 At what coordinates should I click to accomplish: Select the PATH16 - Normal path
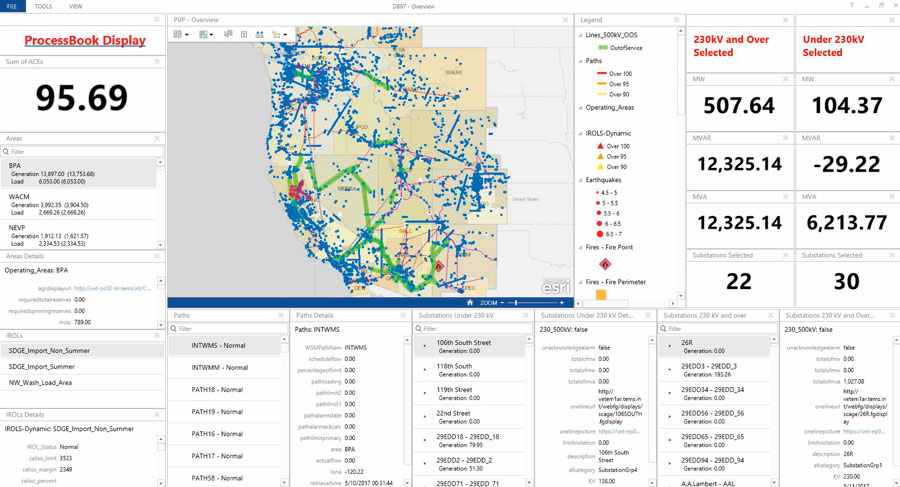pos(224,434)
